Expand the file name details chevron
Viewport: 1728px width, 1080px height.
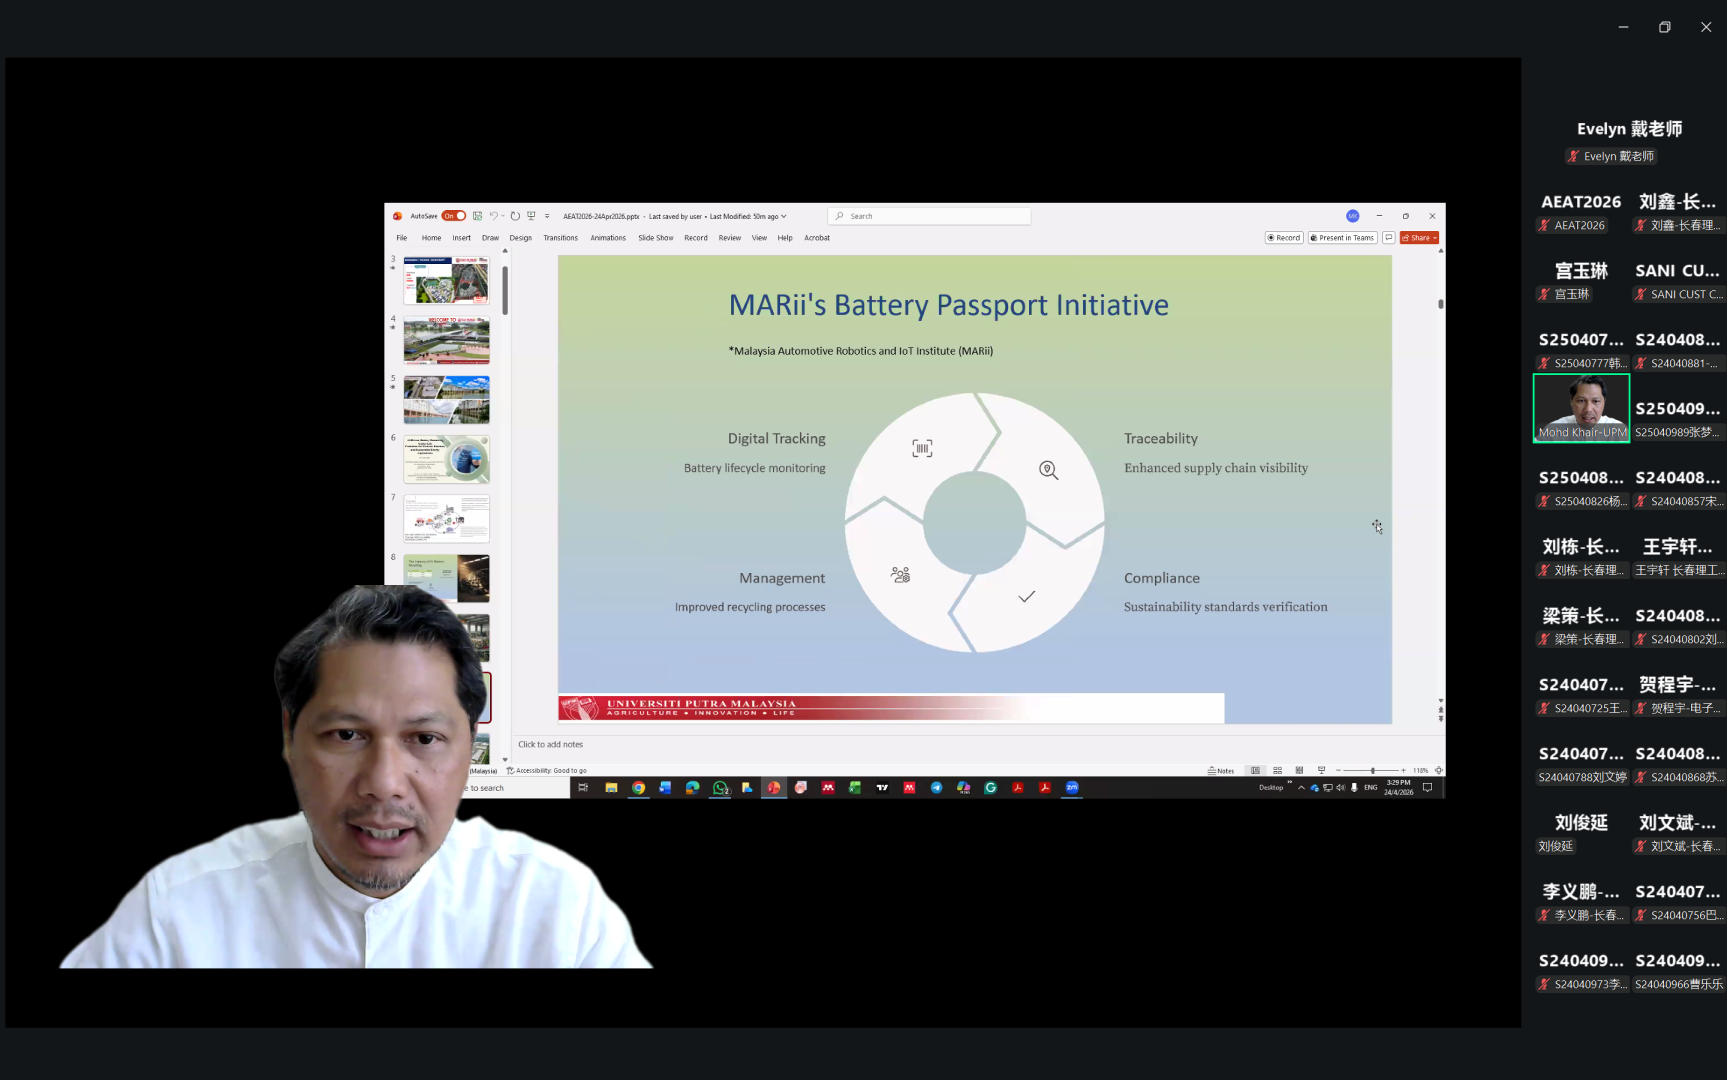click(784, 216)
